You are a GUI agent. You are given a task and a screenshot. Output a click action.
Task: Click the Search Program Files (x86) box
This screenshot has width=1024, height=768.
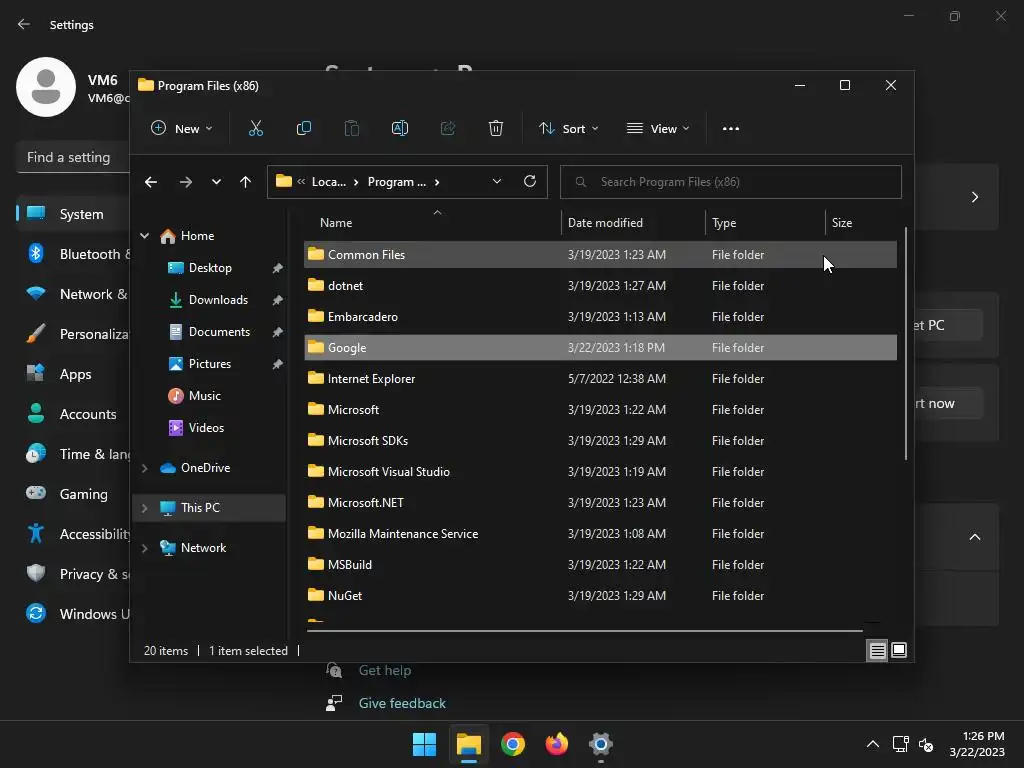(731, 182)
